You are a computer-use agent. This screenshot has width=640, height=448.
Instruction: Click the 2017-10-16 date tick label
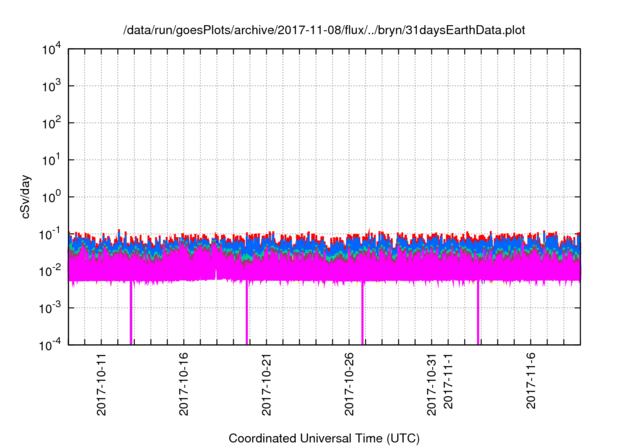pyautogui.click(x=184, y=385)
